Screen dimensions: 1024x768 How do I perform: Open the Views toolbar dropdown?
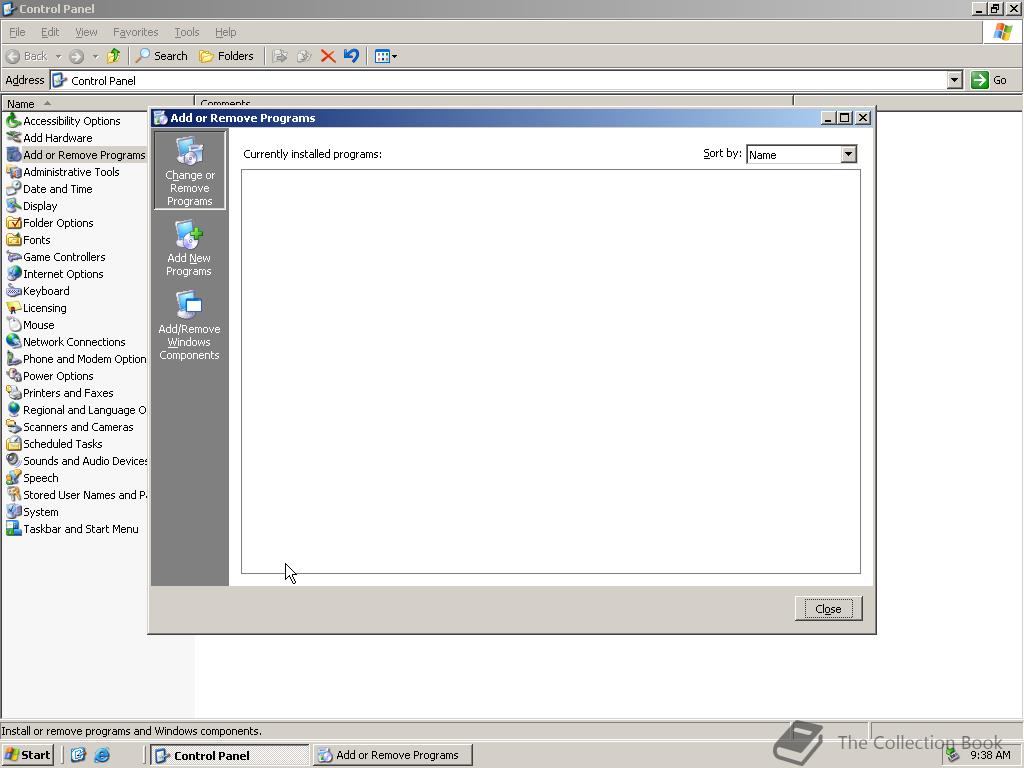tap(385, 56)
